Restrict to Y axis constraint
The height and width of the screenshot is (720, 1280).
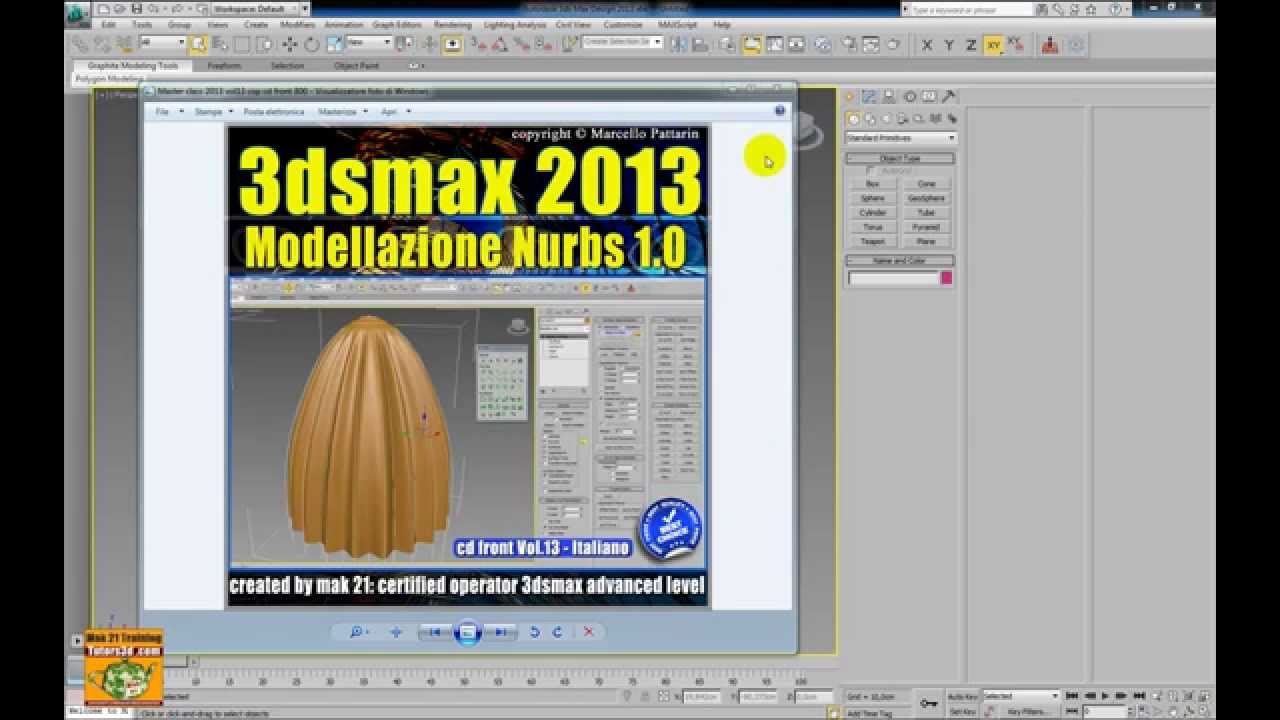click(949, 45)
